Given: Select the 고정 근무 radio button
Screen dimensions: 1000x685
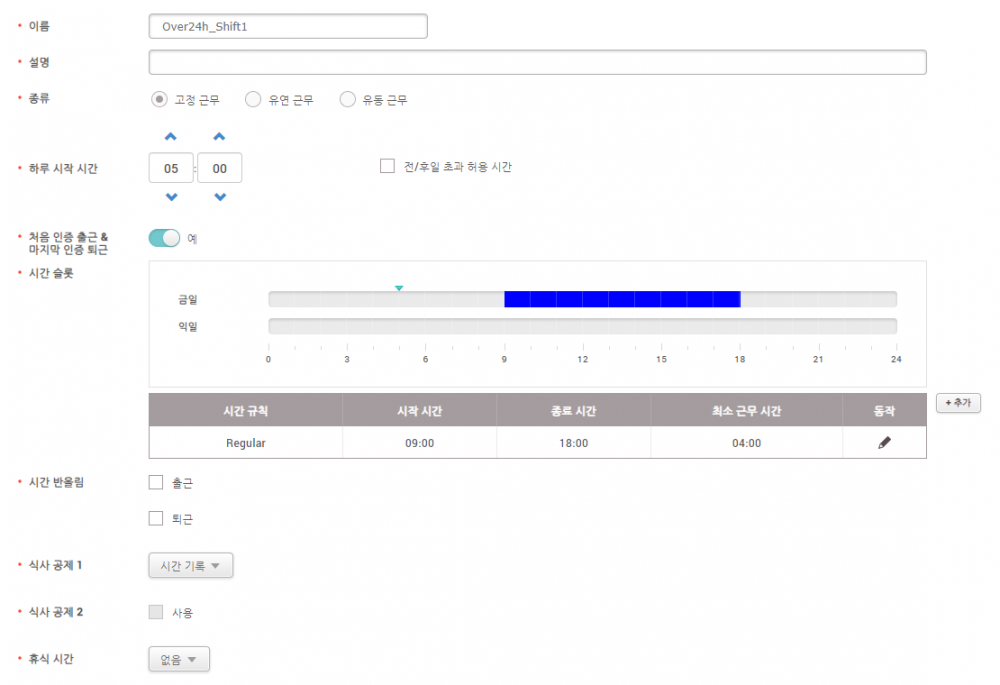Looking at the screenshot, I should [x=159, y=99].
